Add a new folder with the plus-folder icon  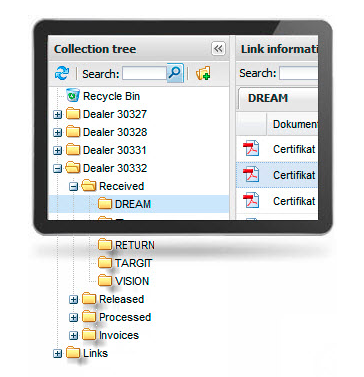[203, 73]
